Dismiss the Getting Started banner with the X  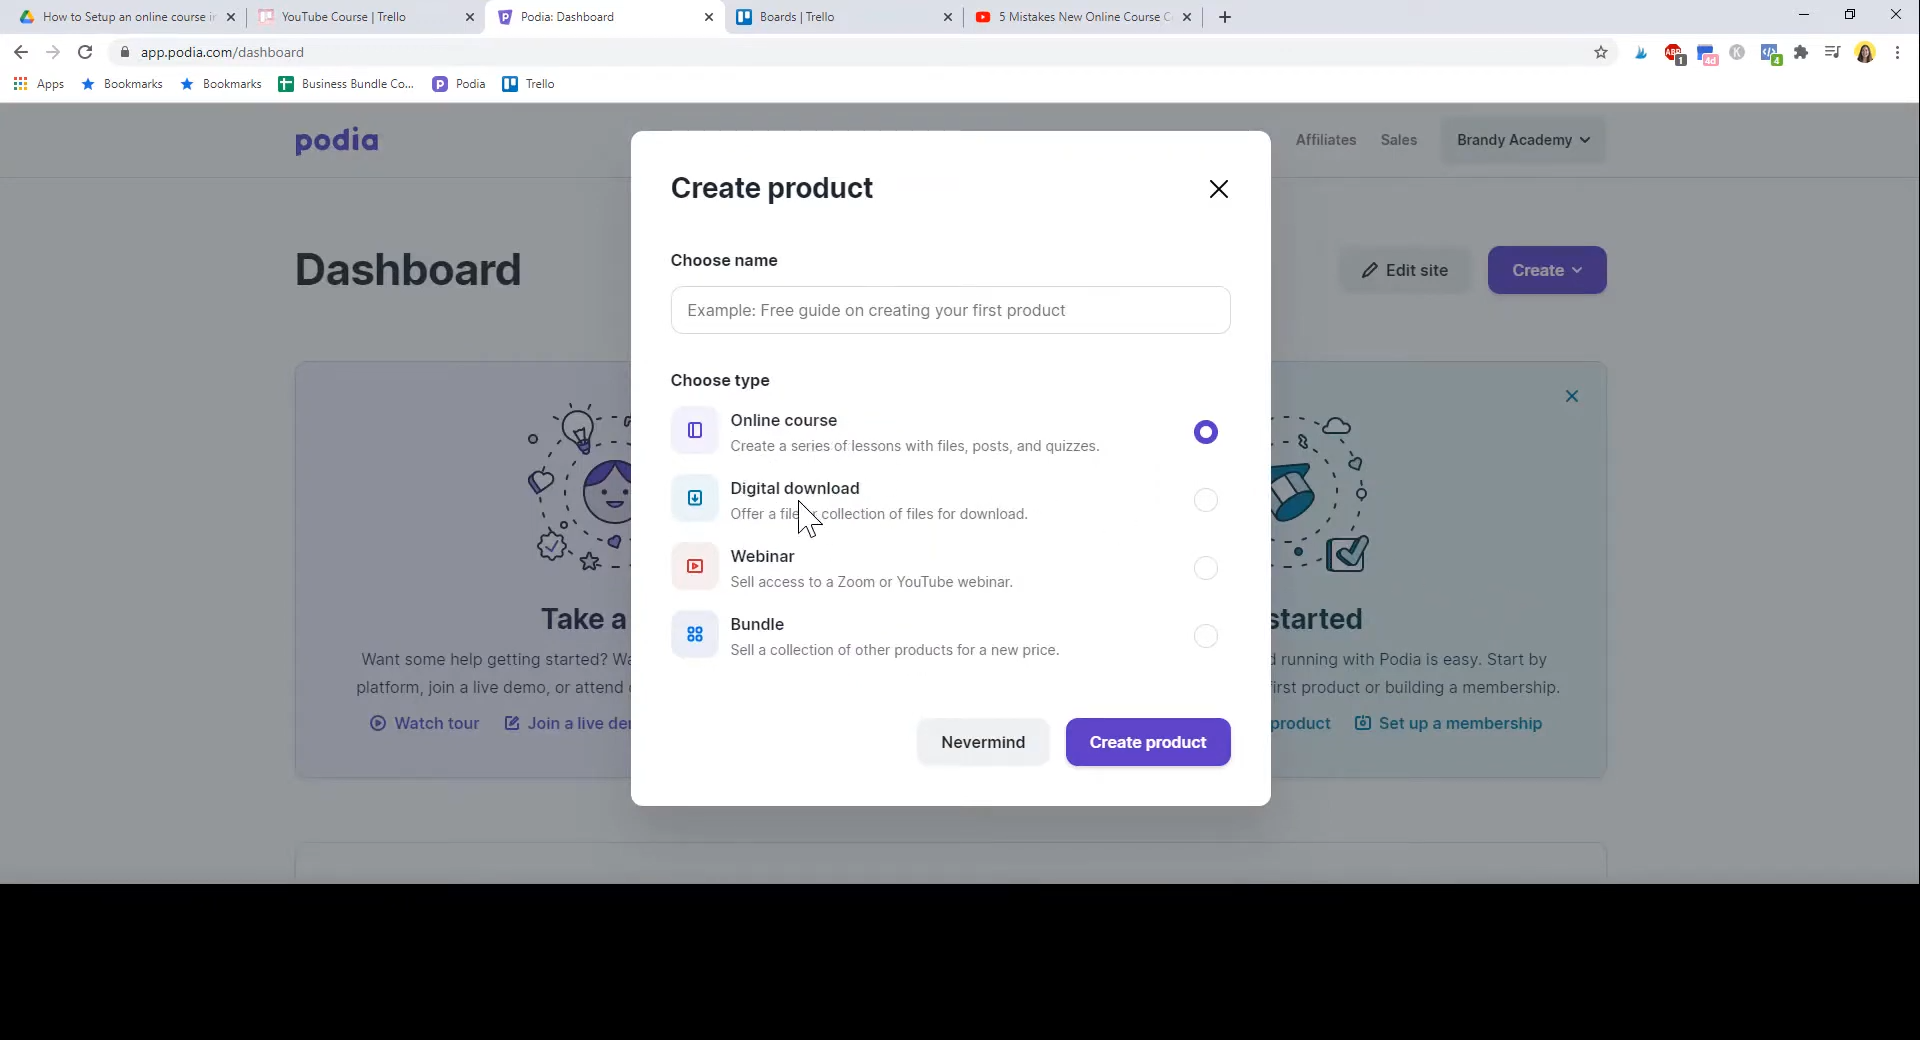1572,396
